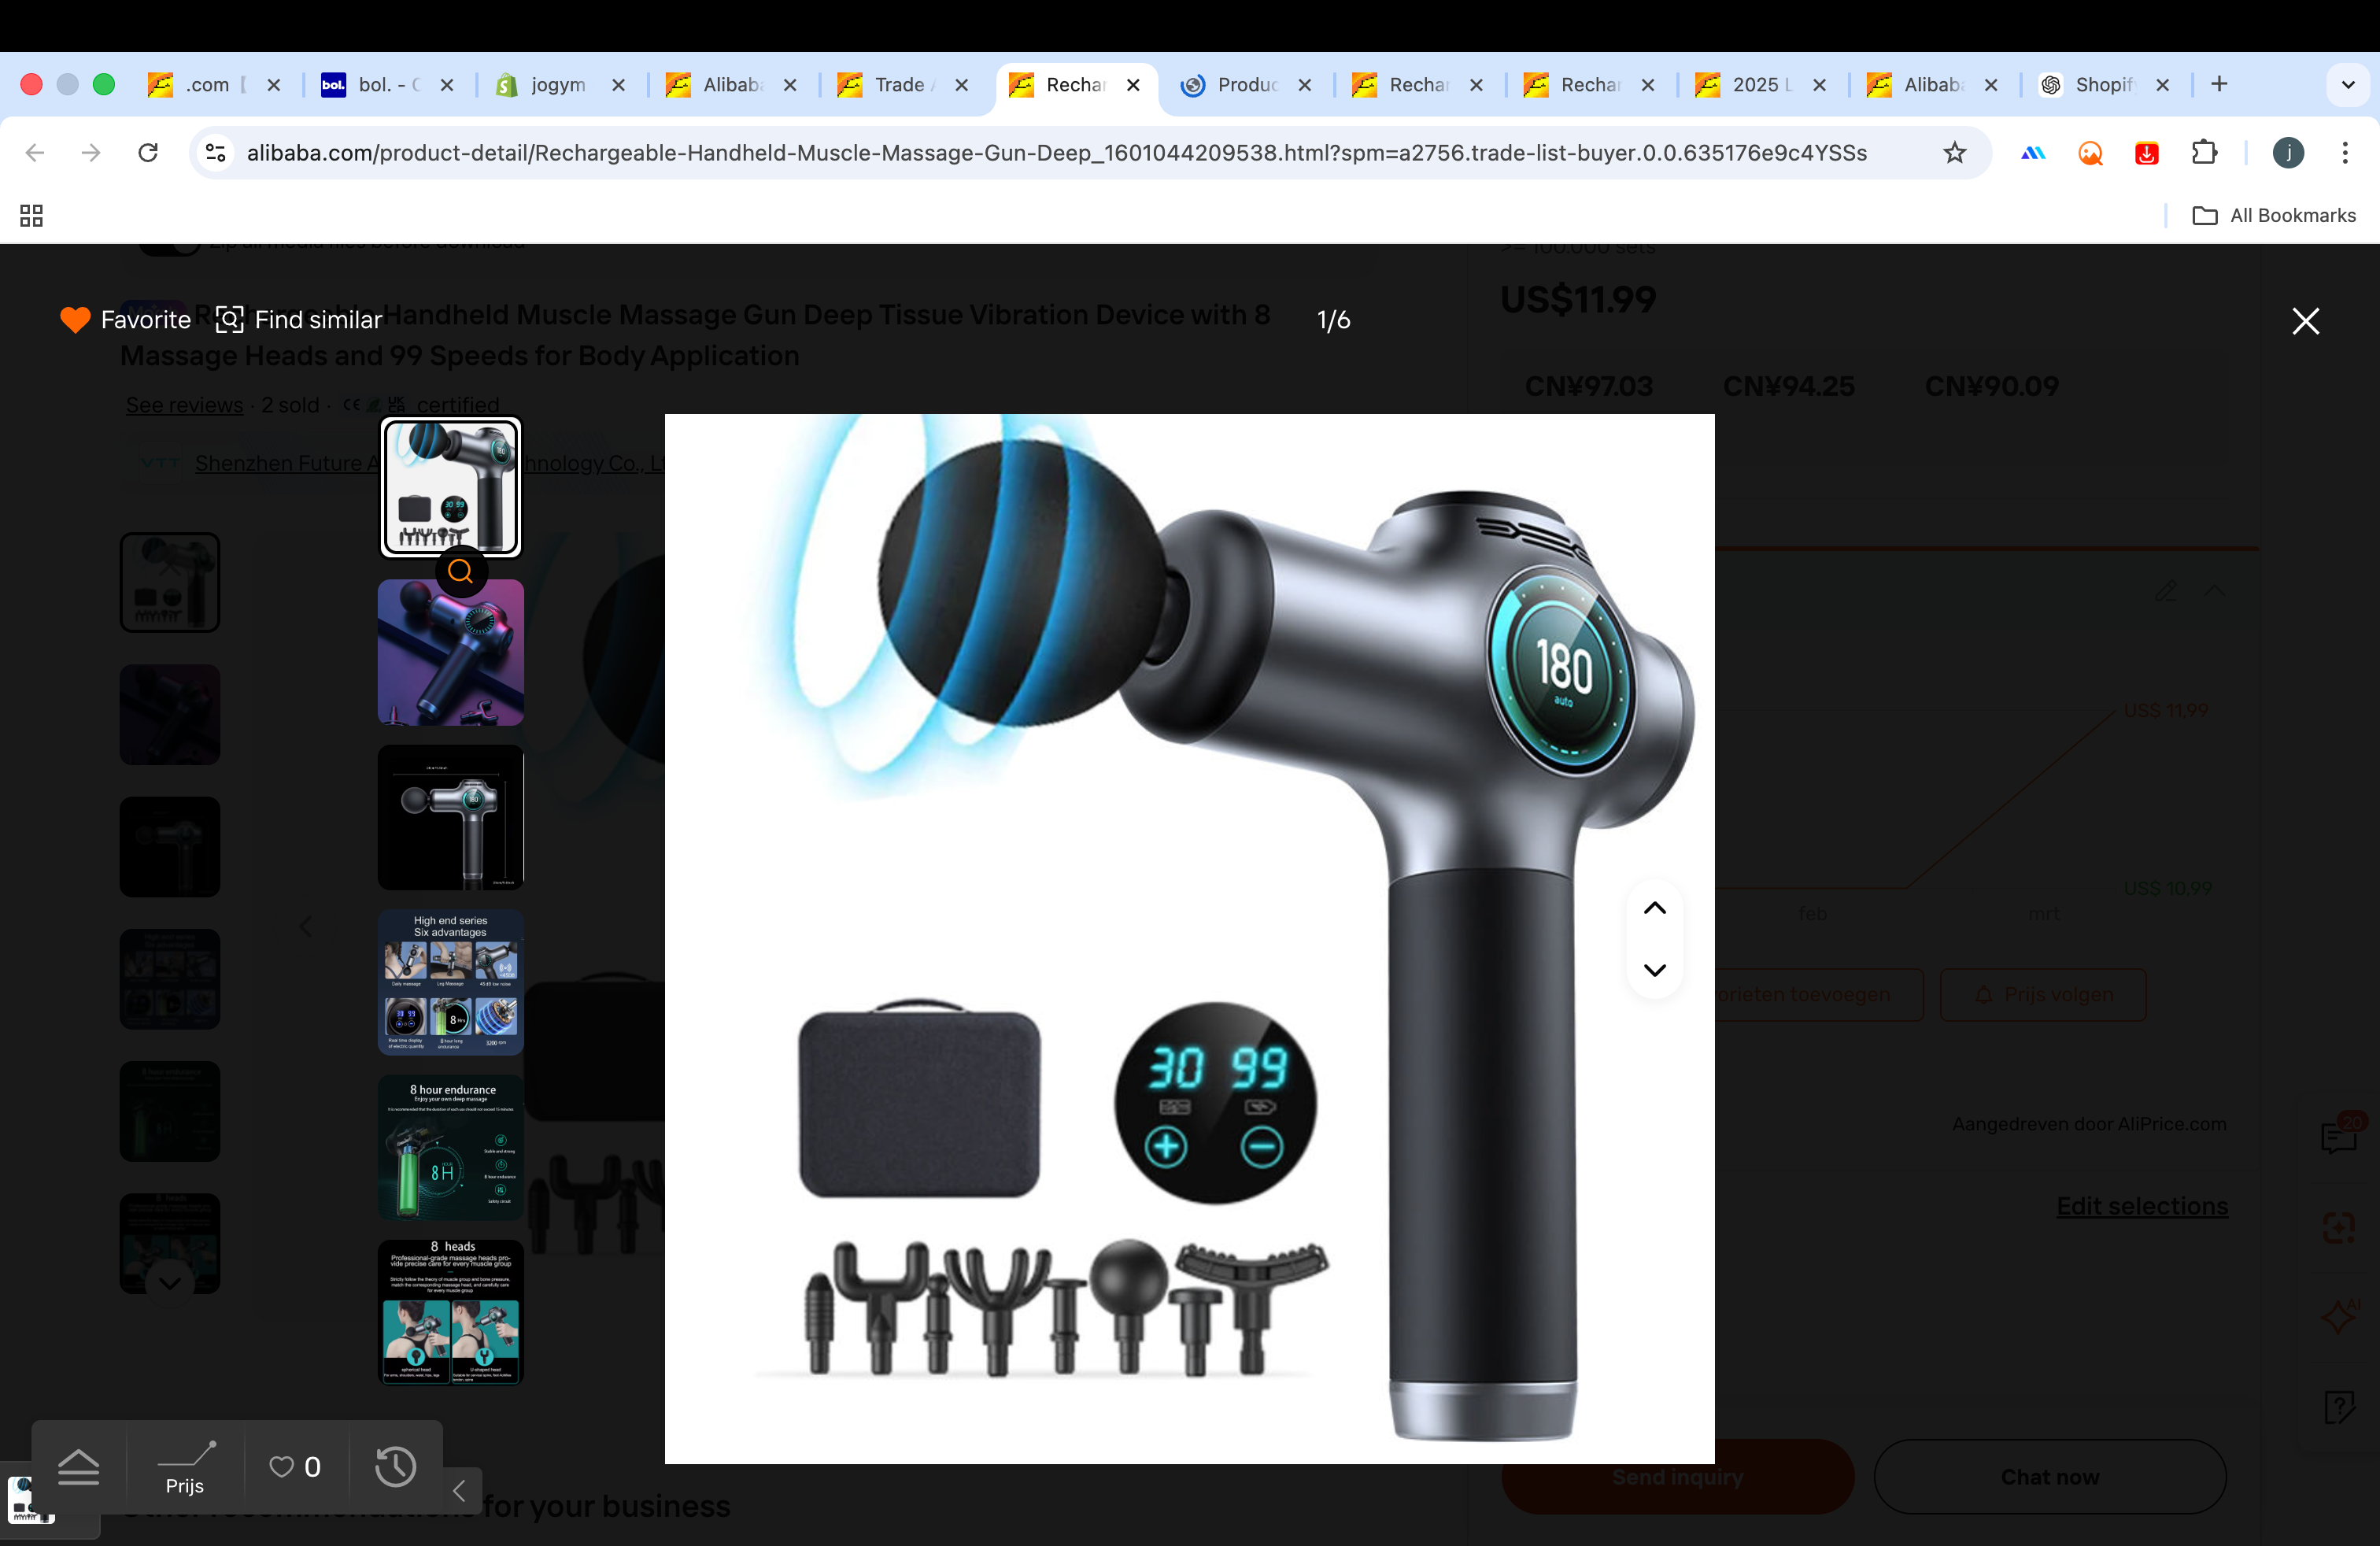Open the red download extension icon
This screenshot has height=1546, width=2380.
2146,153
